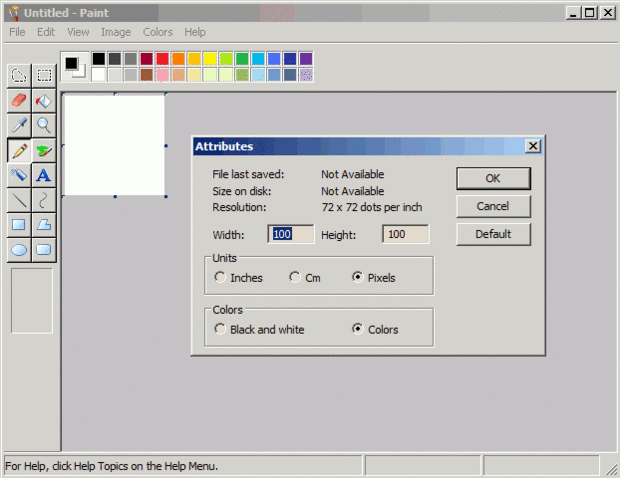Activate the Magnifier tool
Screen dimensions: 620x478
(44, 125)
